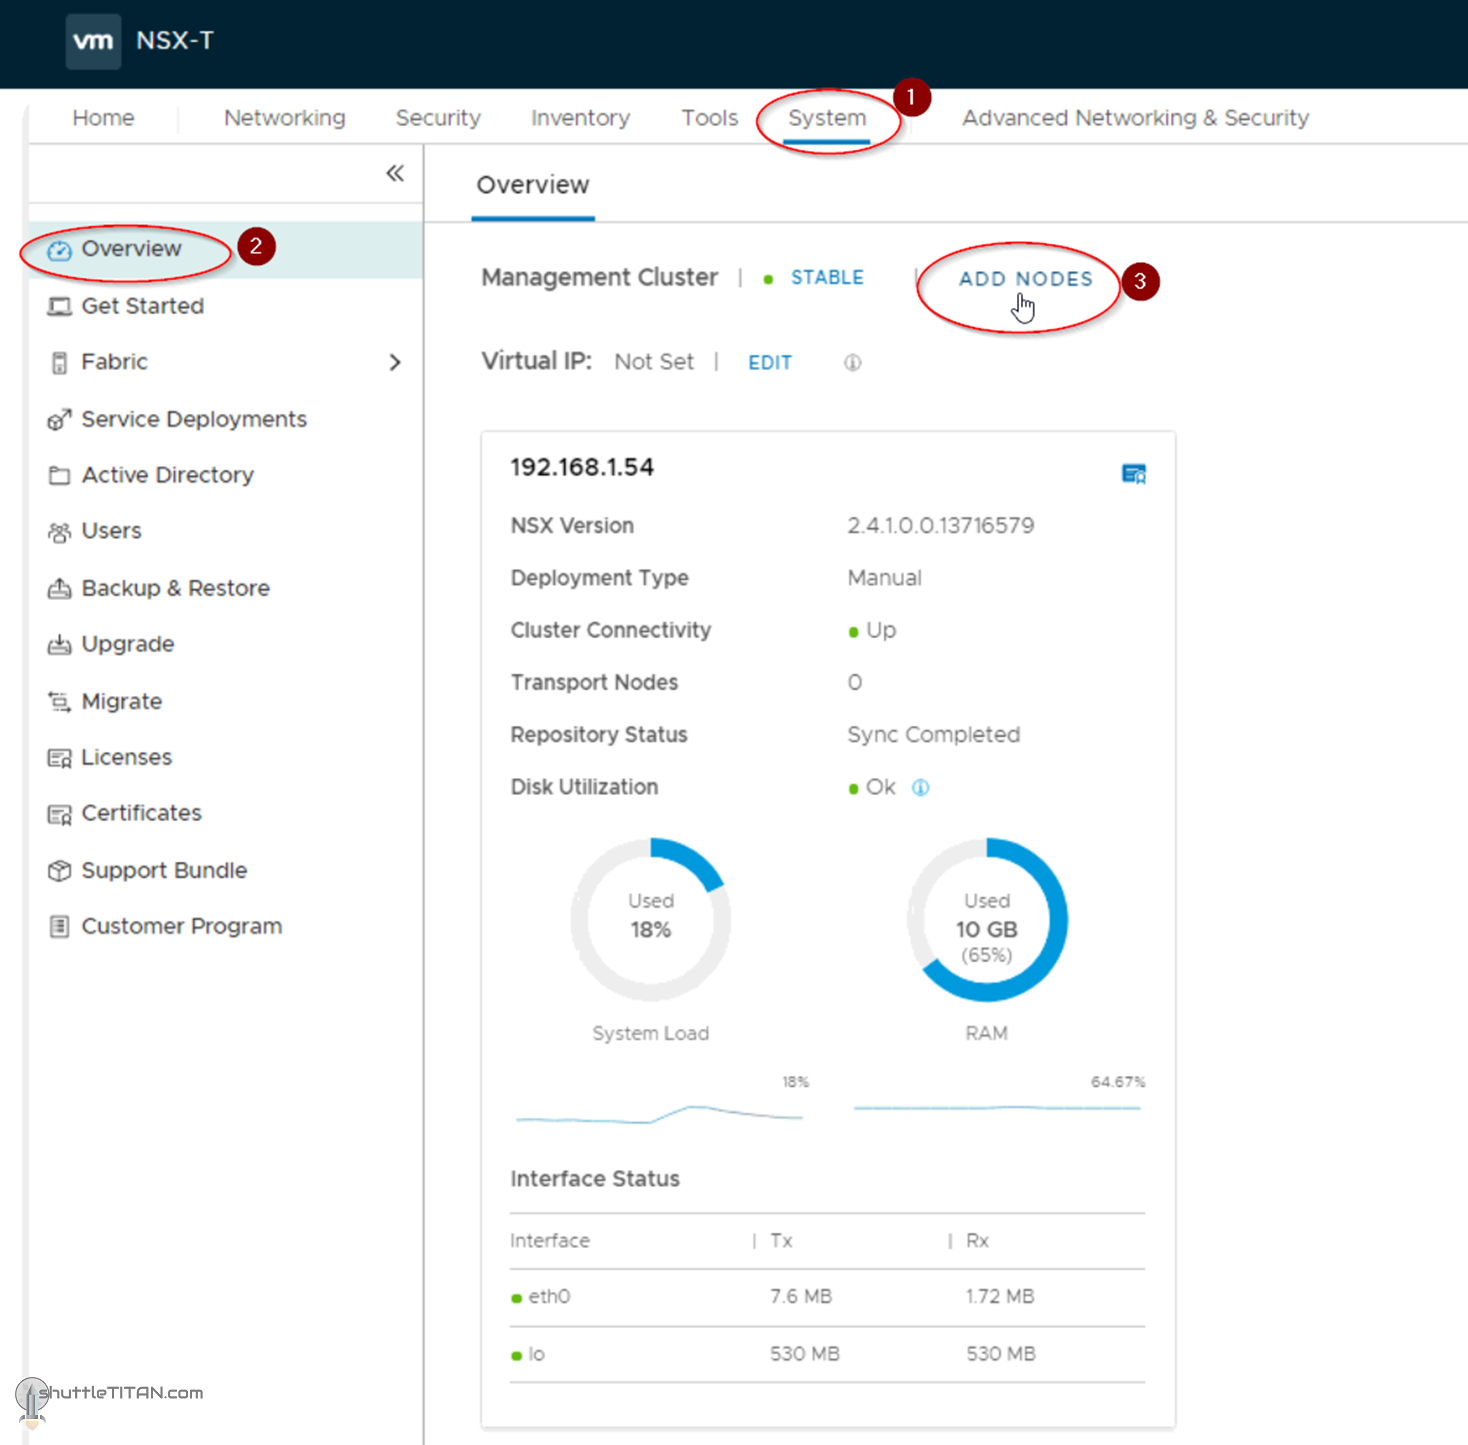Screen dimensions: 1468x1445
Task: Select the Active Directory folder icon
Action: pyautogui.click(x=60, y=475)
